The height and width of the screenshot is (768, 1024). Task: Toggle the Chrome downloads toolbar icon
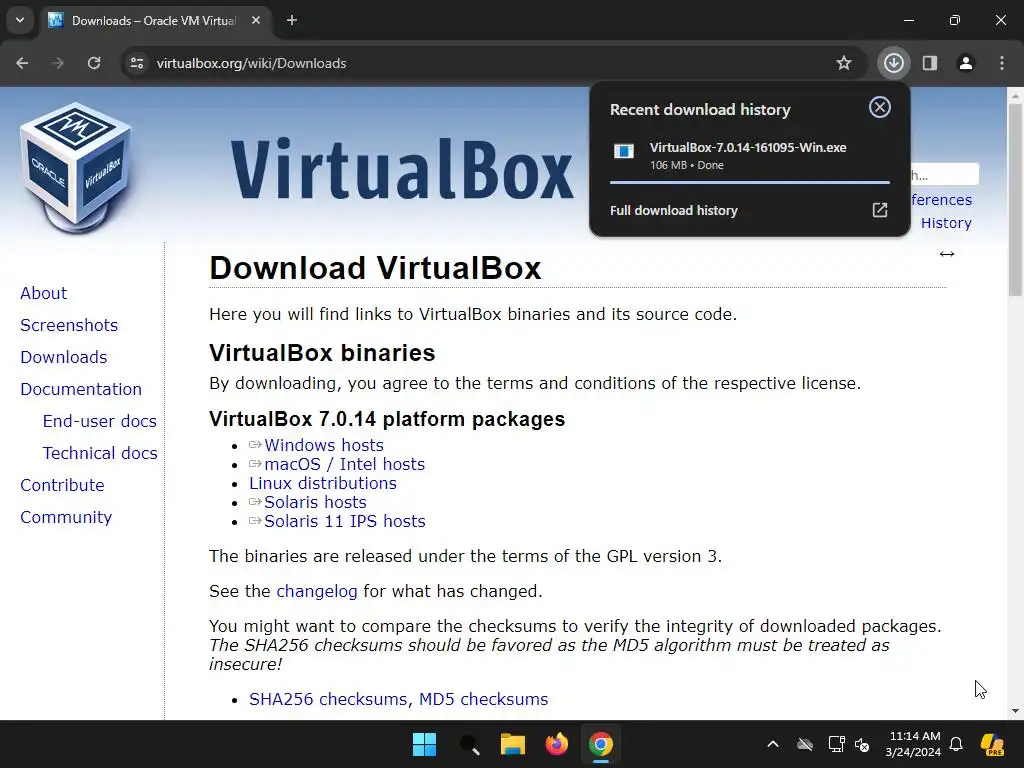pyautogui.click(x=893, y=63)
